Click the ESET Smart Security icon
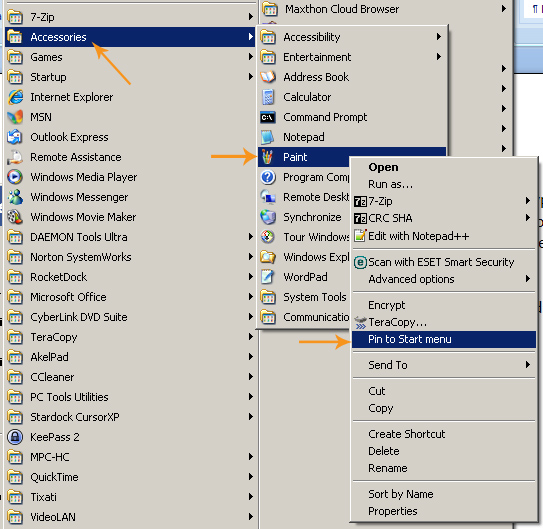This screenshot has width=543, height=529. pyautogui.click(x=360, y=262)
